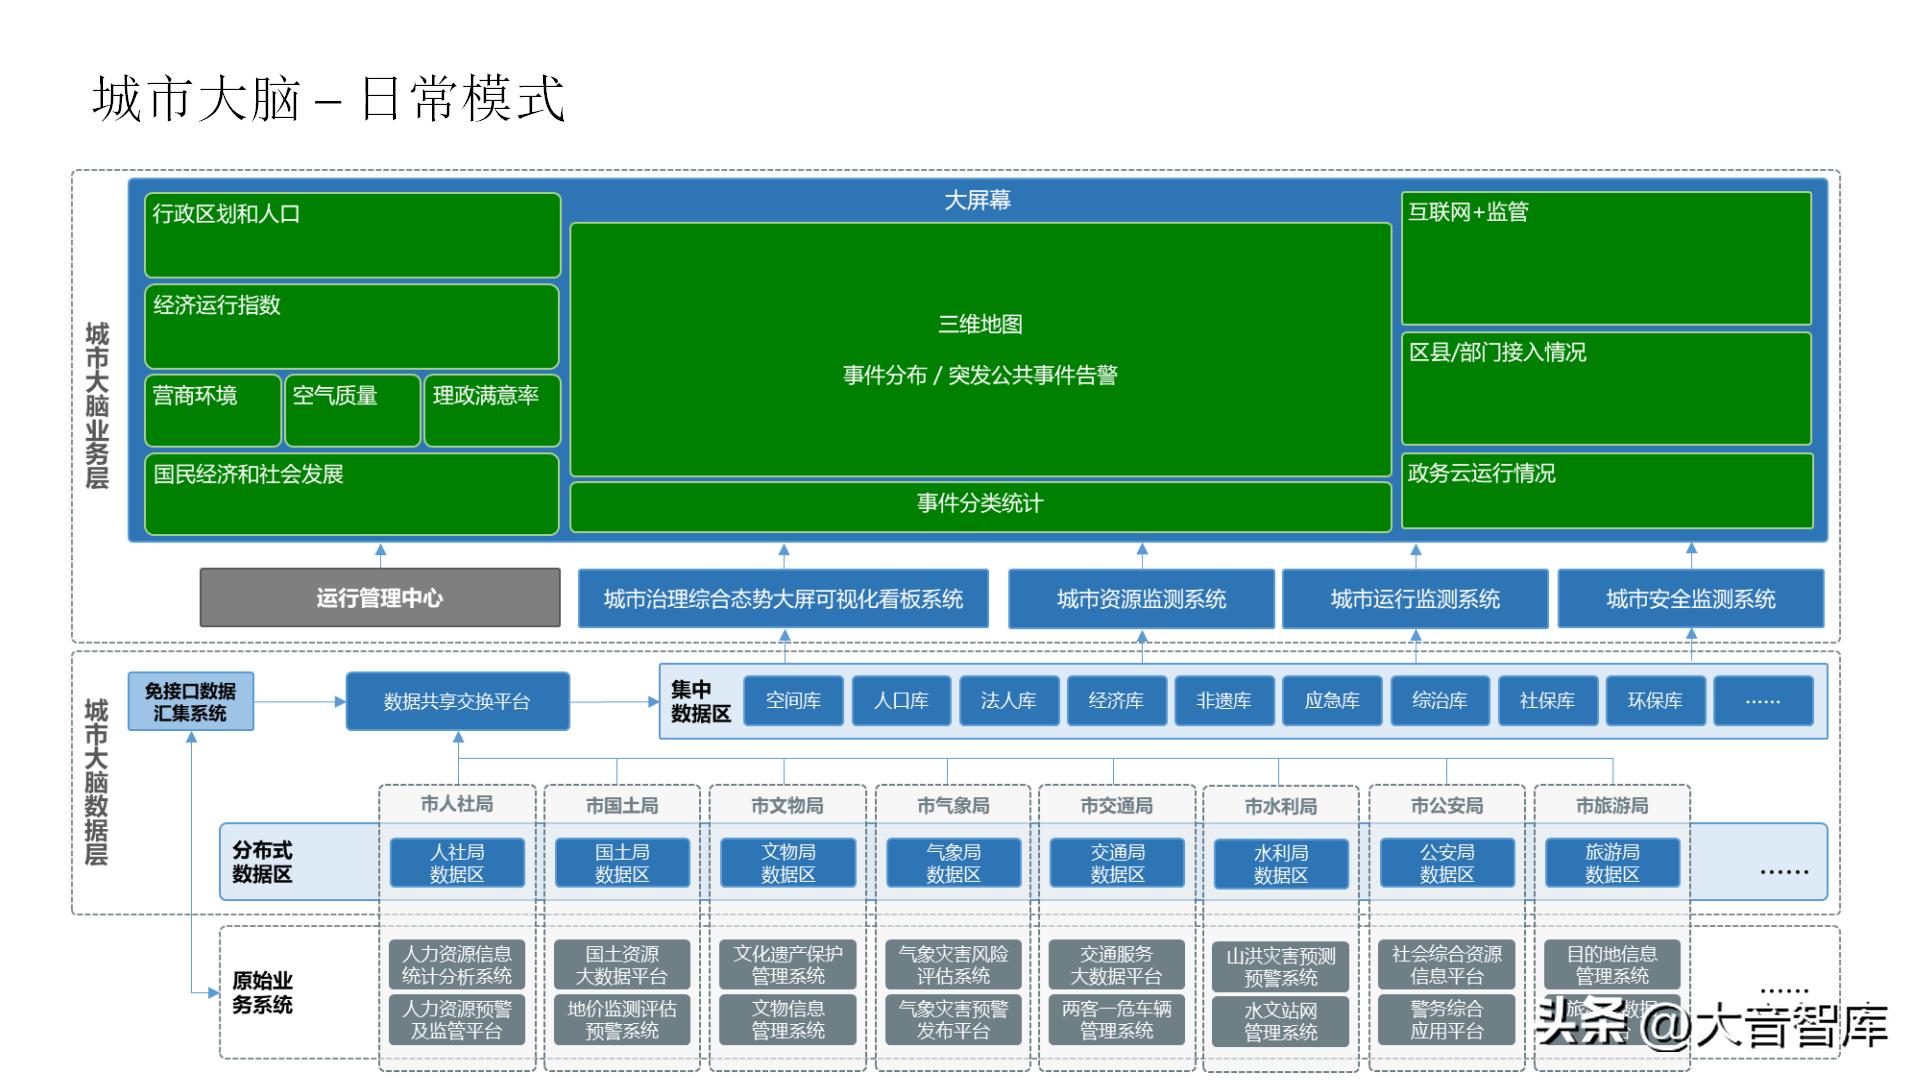
Task: Expand the 集中数据区 ellipsis block
Action: tap(1765, 701)
